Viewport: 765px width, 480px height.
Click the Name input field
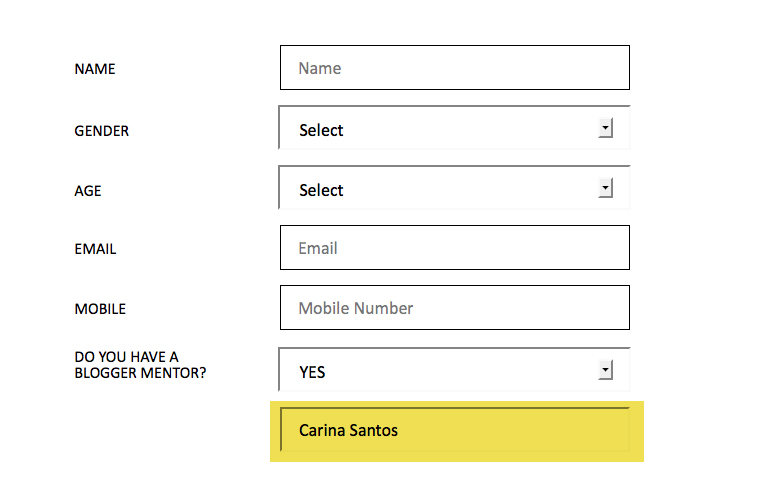pyautogui.click(x=454, y=68)
